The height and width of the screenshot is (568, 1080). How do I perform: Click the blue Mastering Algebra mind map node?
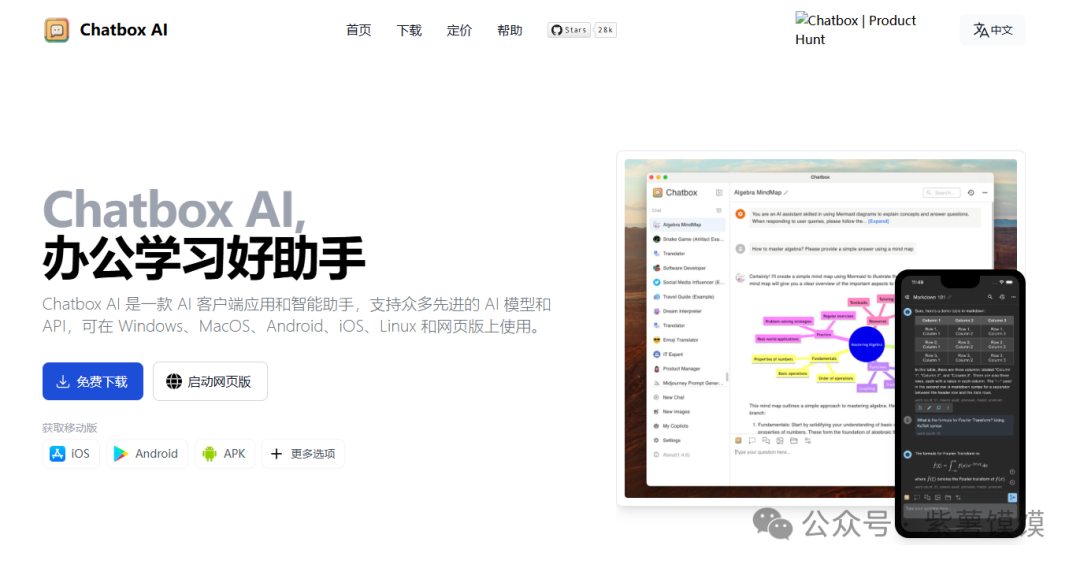866,344
